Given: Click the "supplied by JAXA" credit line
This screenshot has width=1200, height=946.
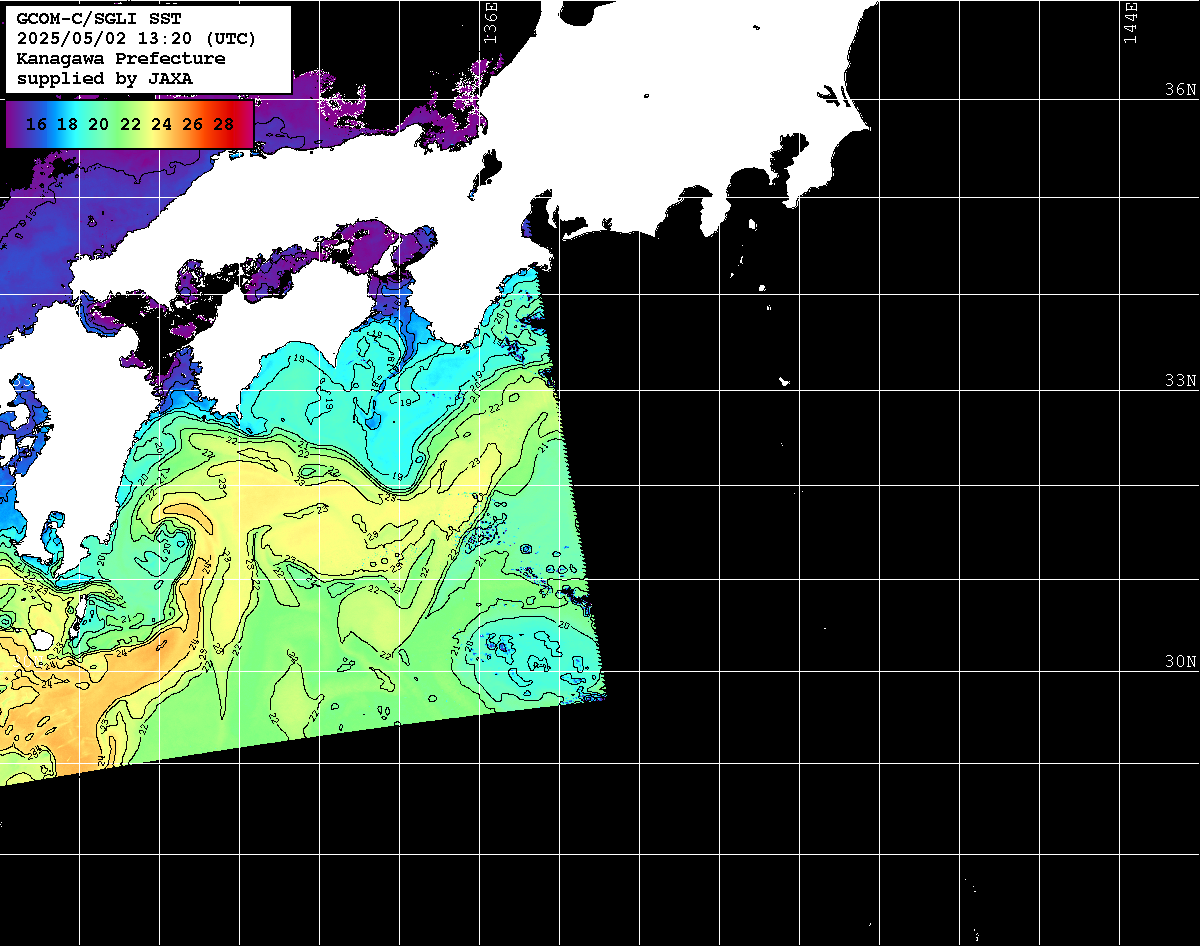Looking at the screenshot, I should 105,78.
